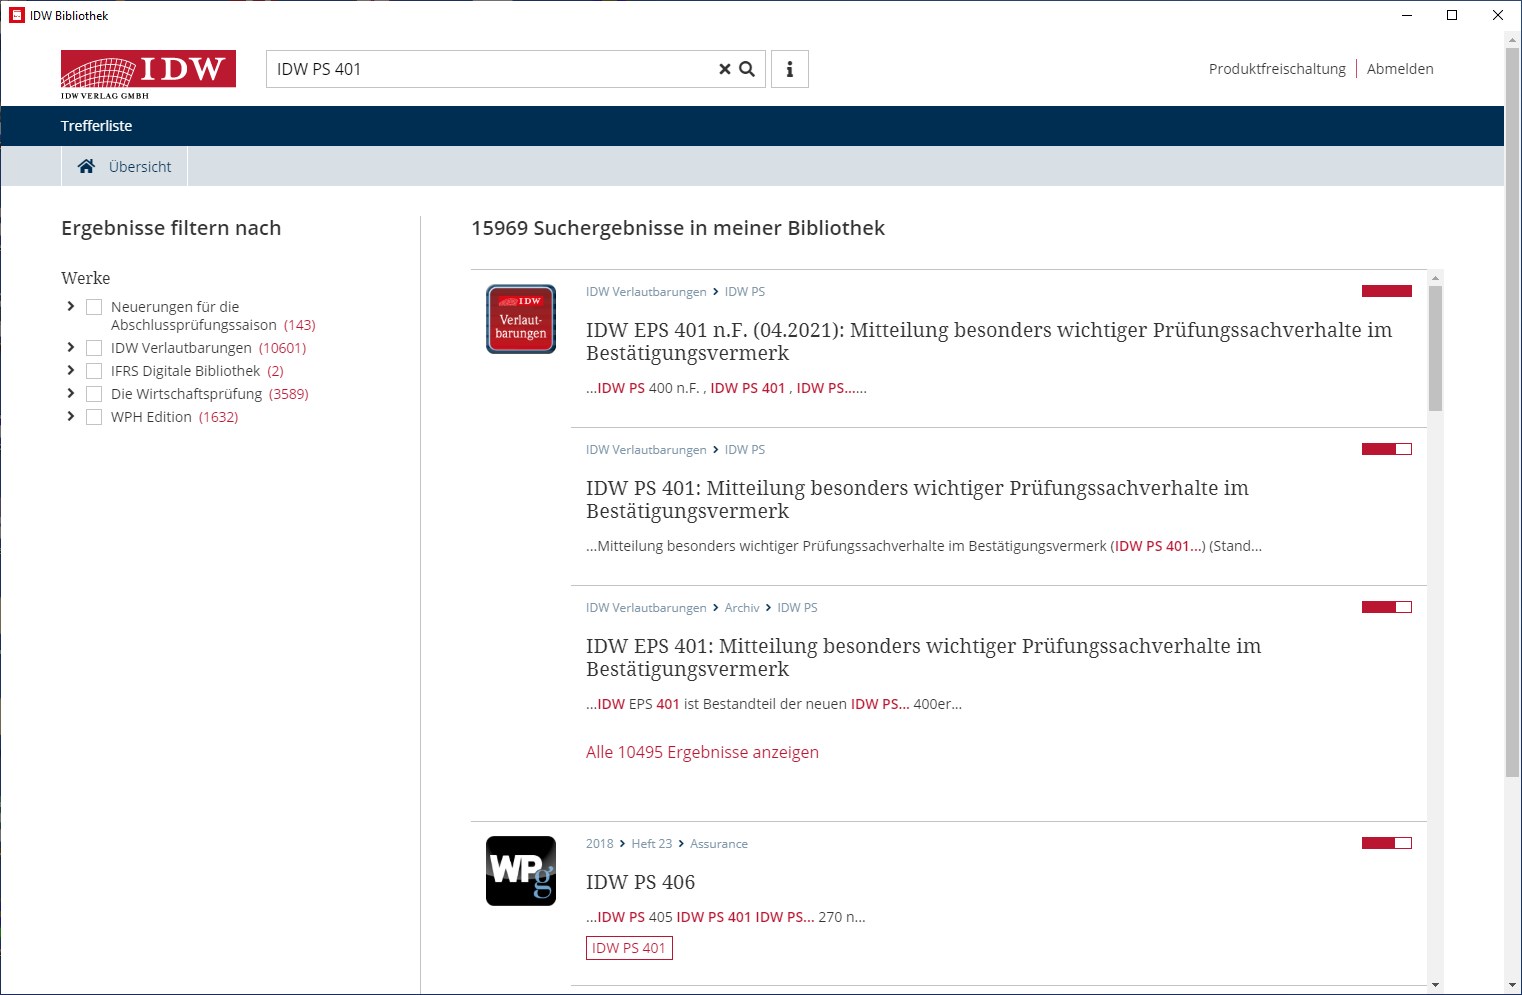Click the Archiv breadcrumb link
This screenshot has height=995, width=1522.
[x=742, y=608]
